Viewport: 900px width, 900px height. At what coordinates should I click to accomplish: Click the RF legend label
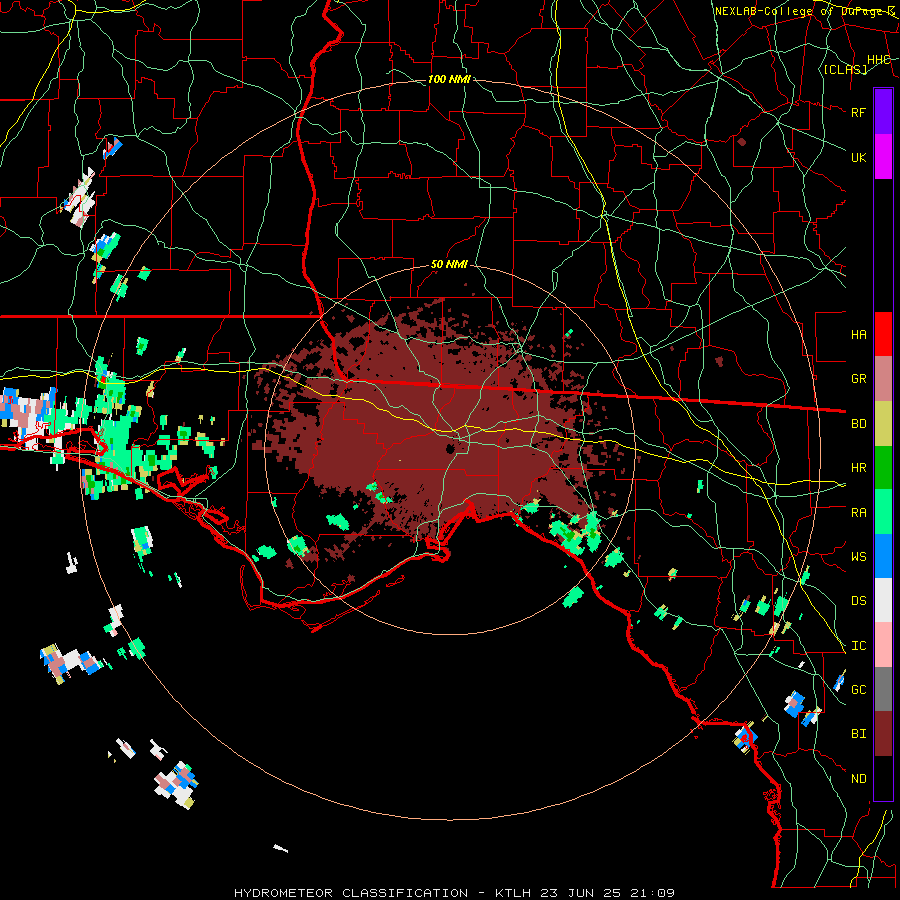coord(858,112)
